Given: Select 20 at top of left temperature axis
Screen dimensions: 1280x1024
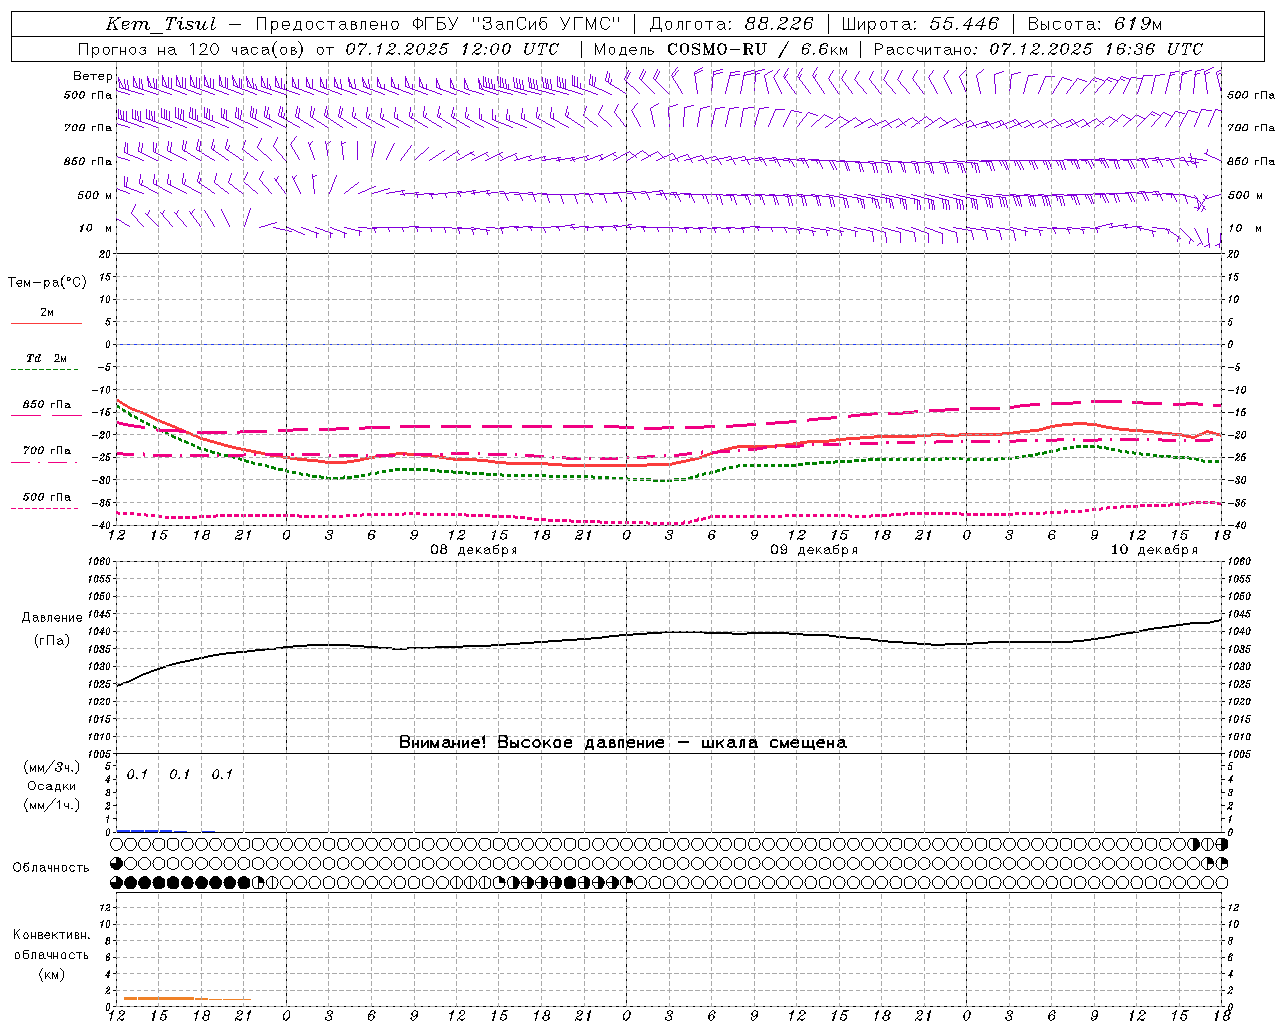Looking at the screenshot, I should [x=106, y=254].
